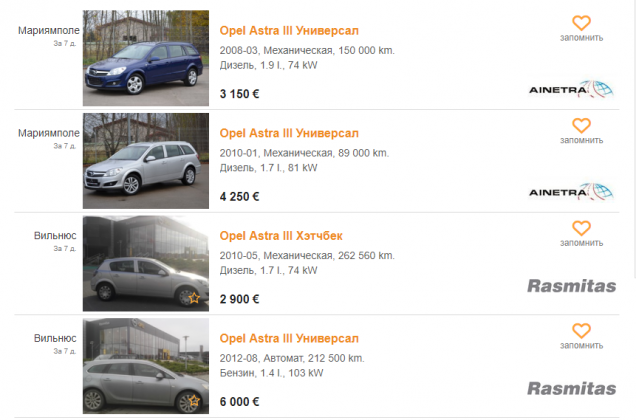Viewport: 636px width, 420px height.
Task: Open Ainetra dealer logo on 4 250 € listing
Action: tap(571, 192)
